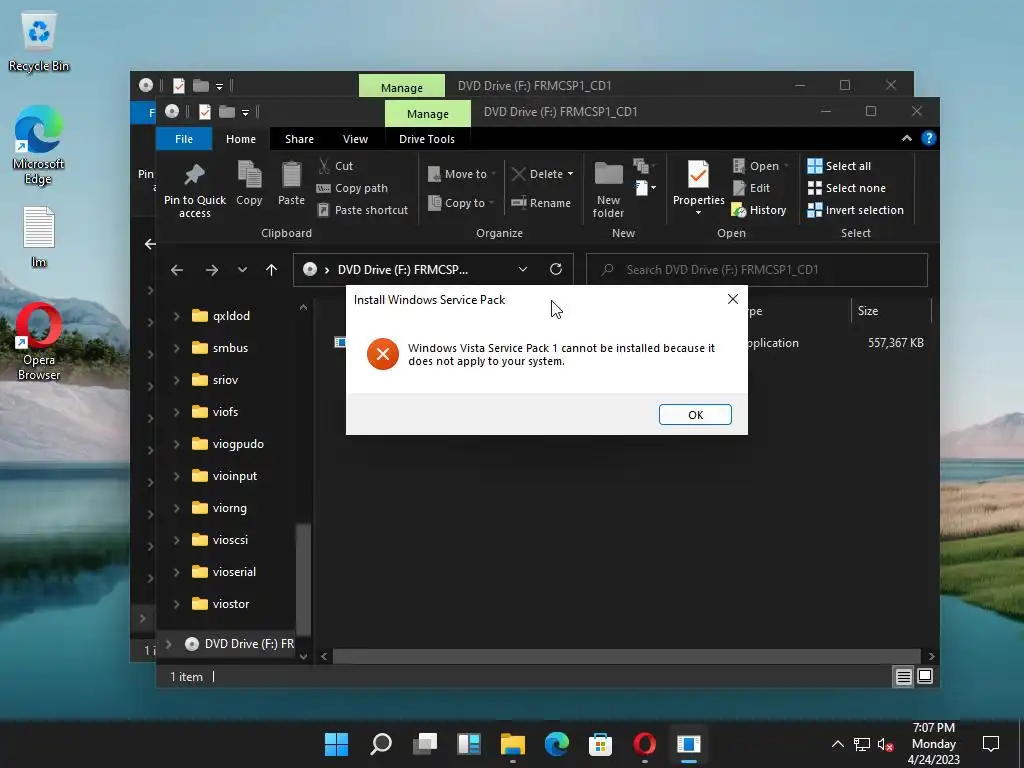Screen dimensions: 1024x768
Task: Switch to the Share ribbon tab
Action: point(299,139)
